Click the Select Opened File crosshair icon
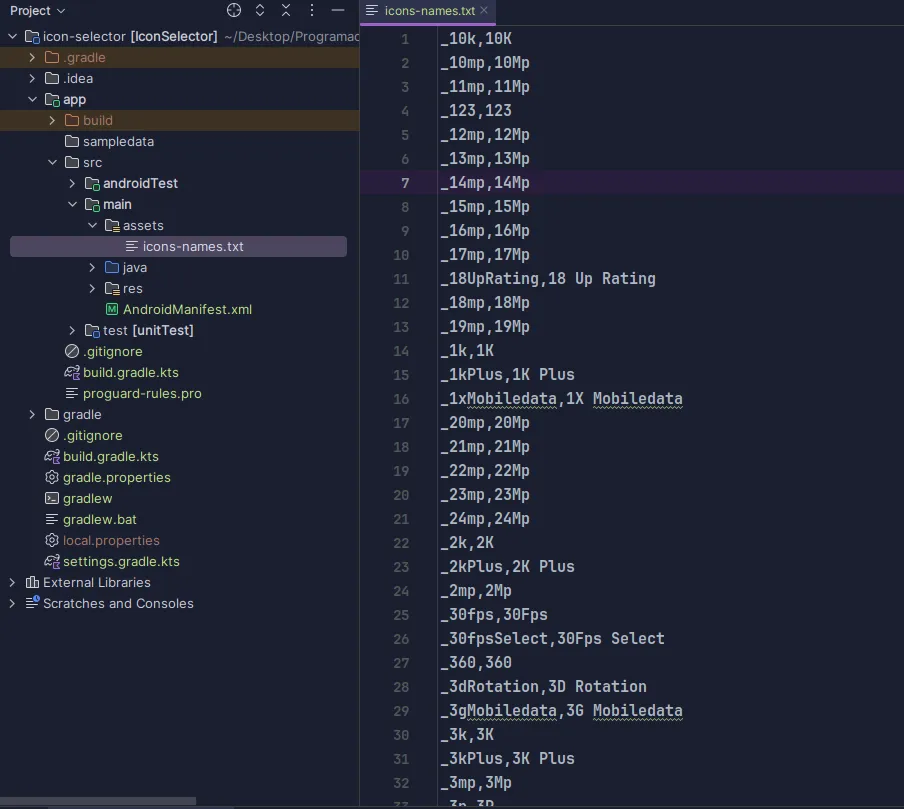The height and width of the screenshot is (809, 904). tap(234, 10)
